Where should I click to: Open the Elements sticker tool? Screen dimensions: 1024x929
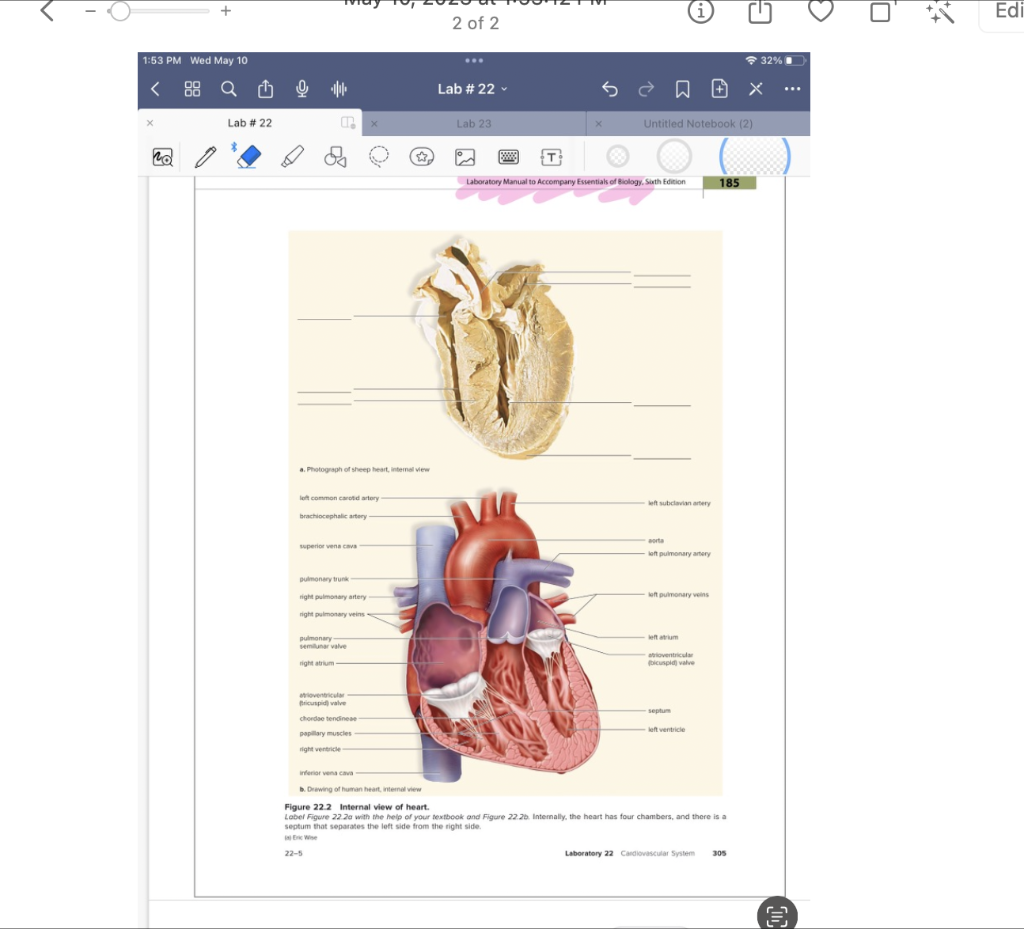point(421,157)
